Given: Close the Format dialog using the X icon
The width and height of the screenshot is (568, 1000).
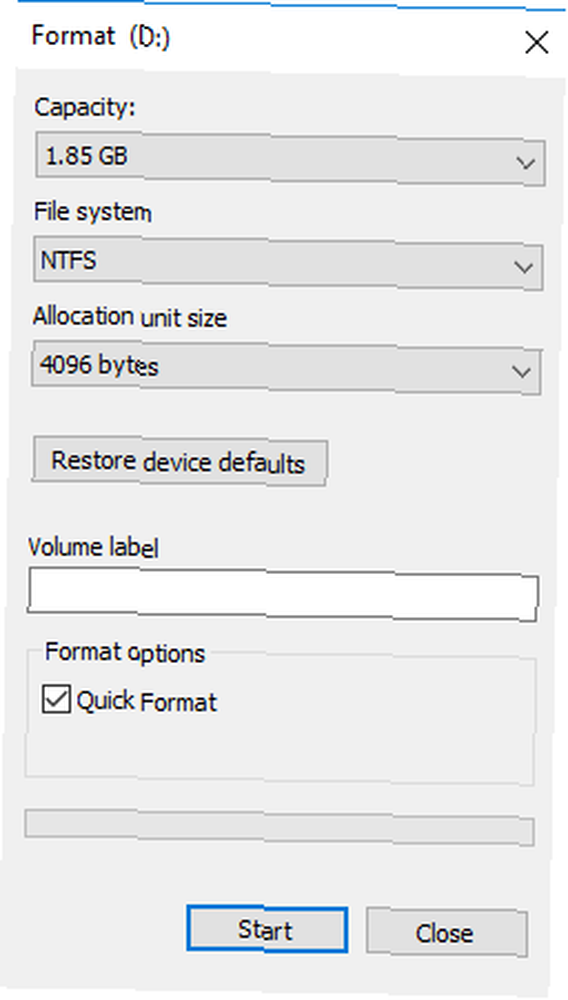Looking at the screenshot, I should coord(536,43).
